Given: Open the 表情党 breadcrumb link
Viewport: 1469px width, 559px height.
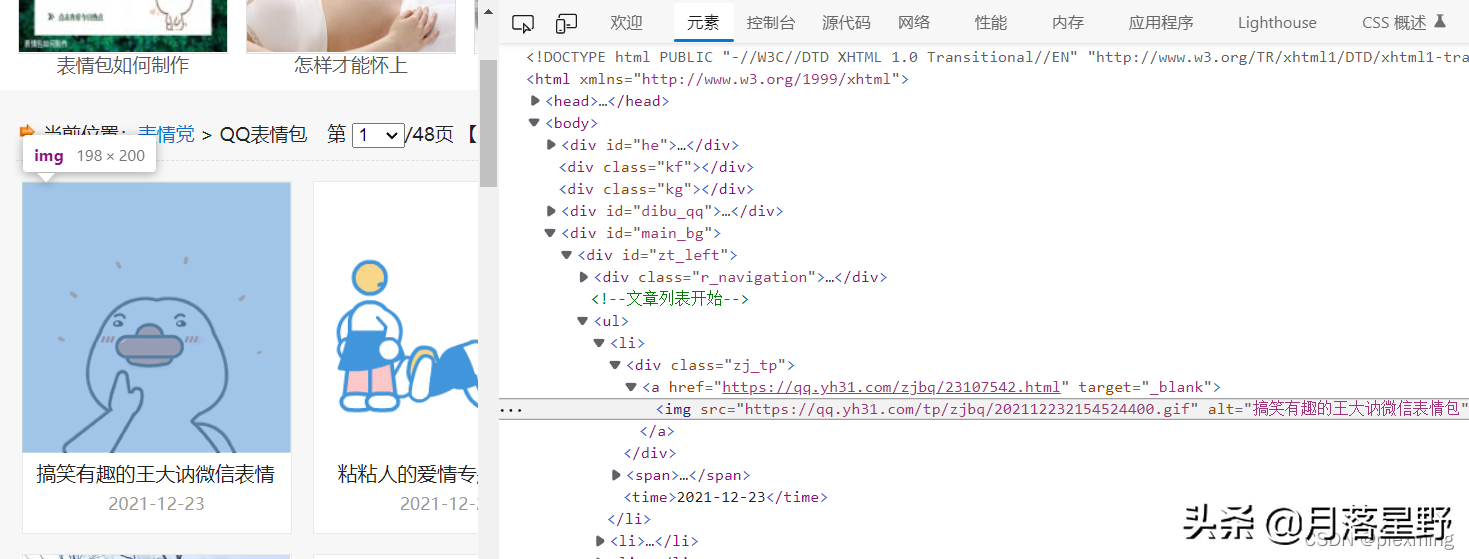Looking at the screenshot, I should coord(166,134).
